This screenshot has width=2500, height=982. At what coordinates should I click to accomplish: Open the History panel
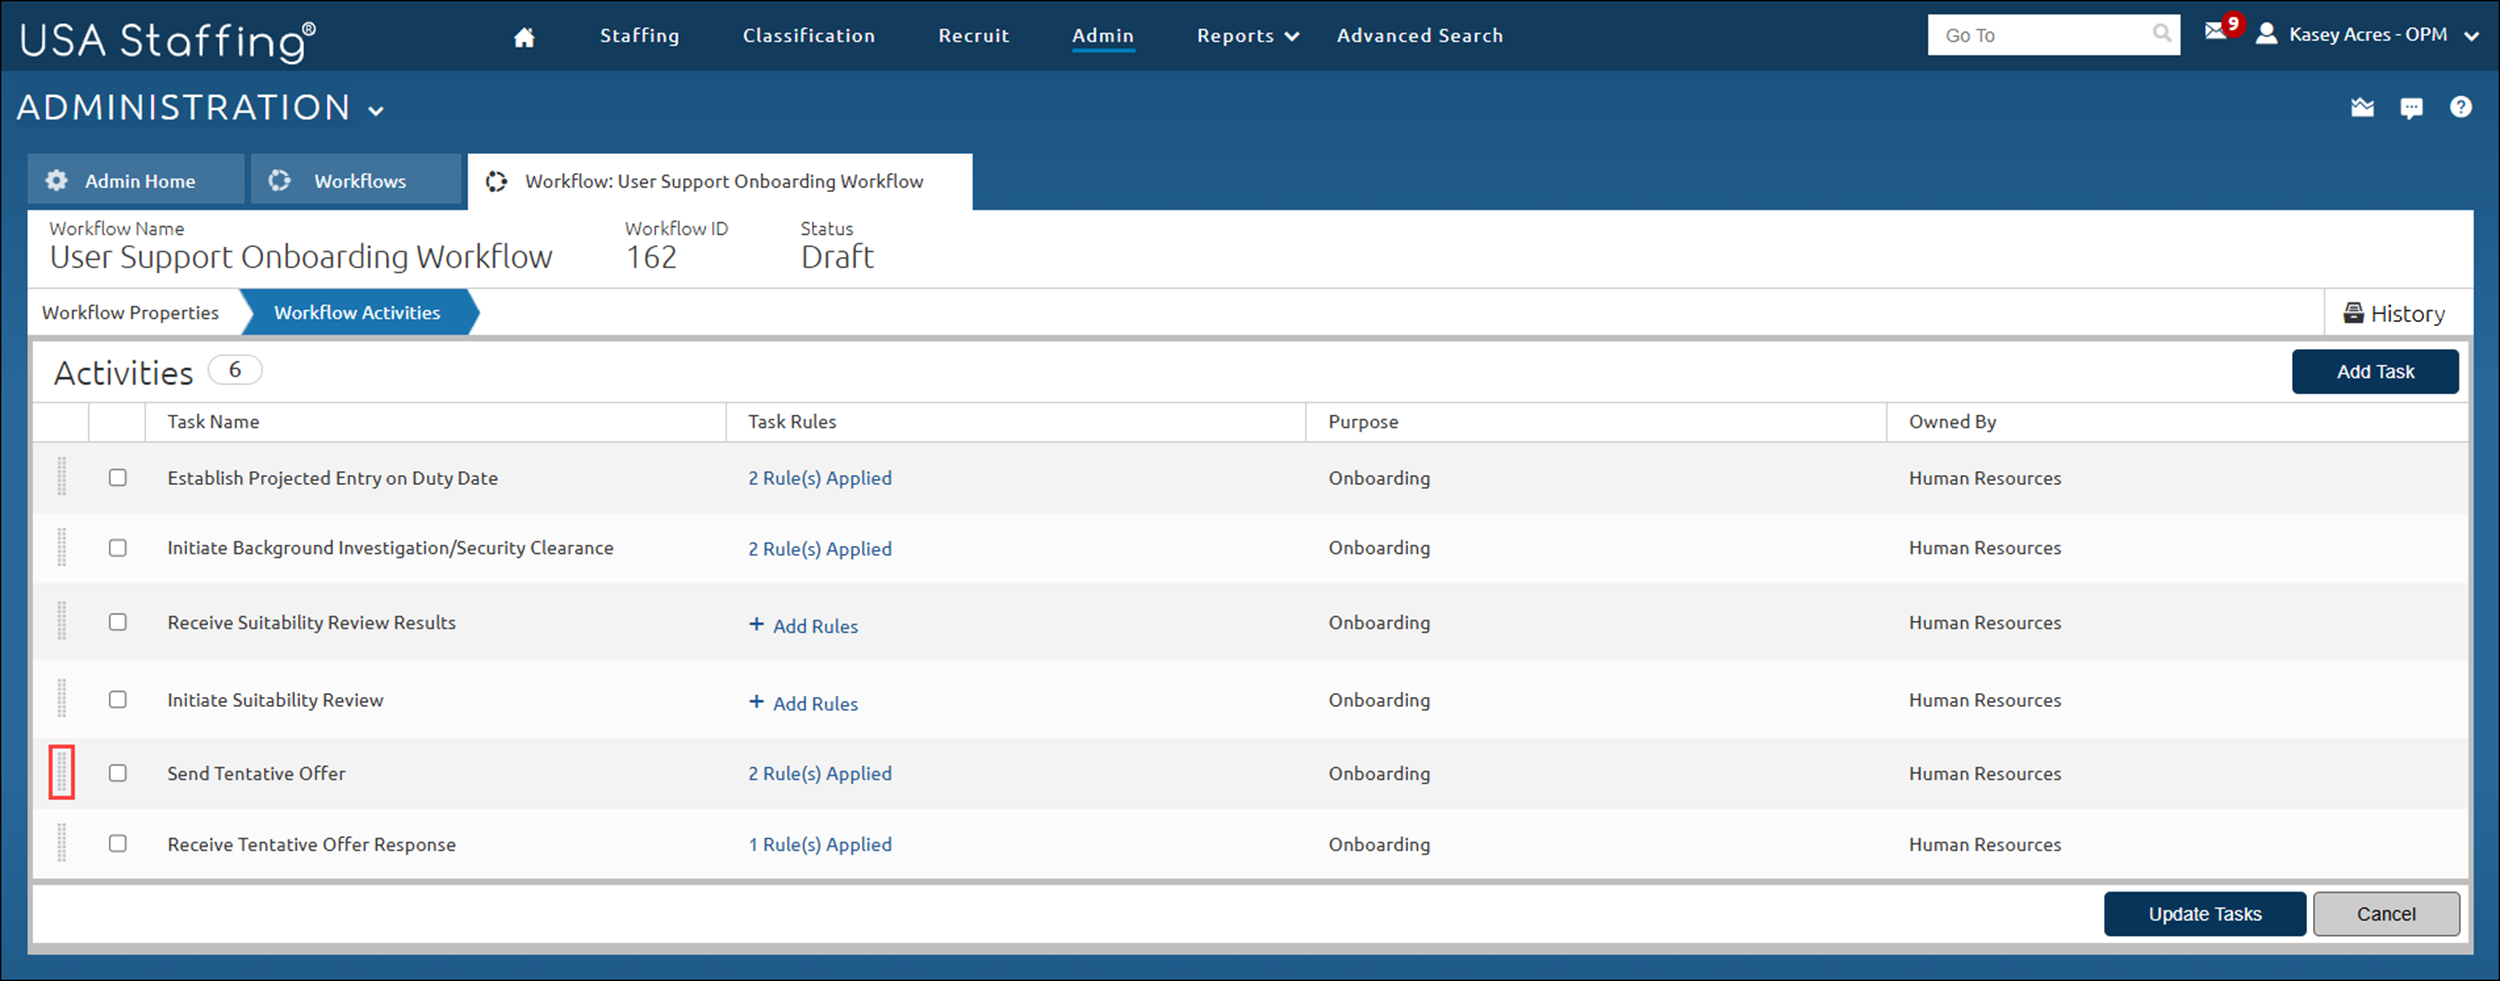[x=2395, y=314]
